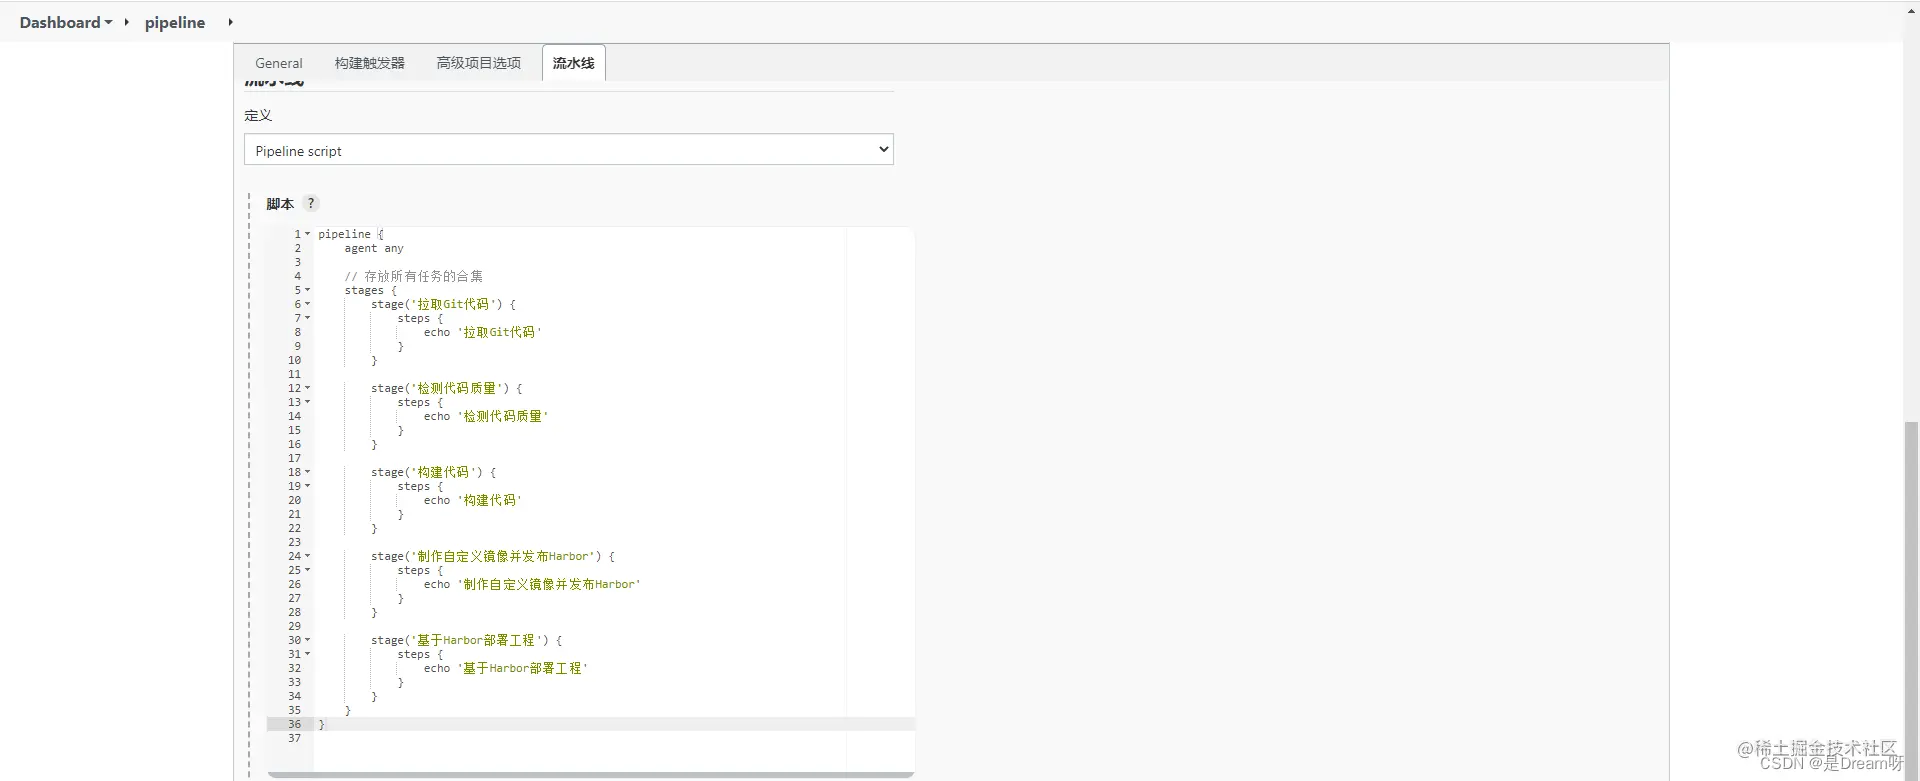The width and height of the screenshot is (1920, 781).
Task: Open the pipeline breadcrumb link
Action: pyautogui.click(x=175, y=22)
